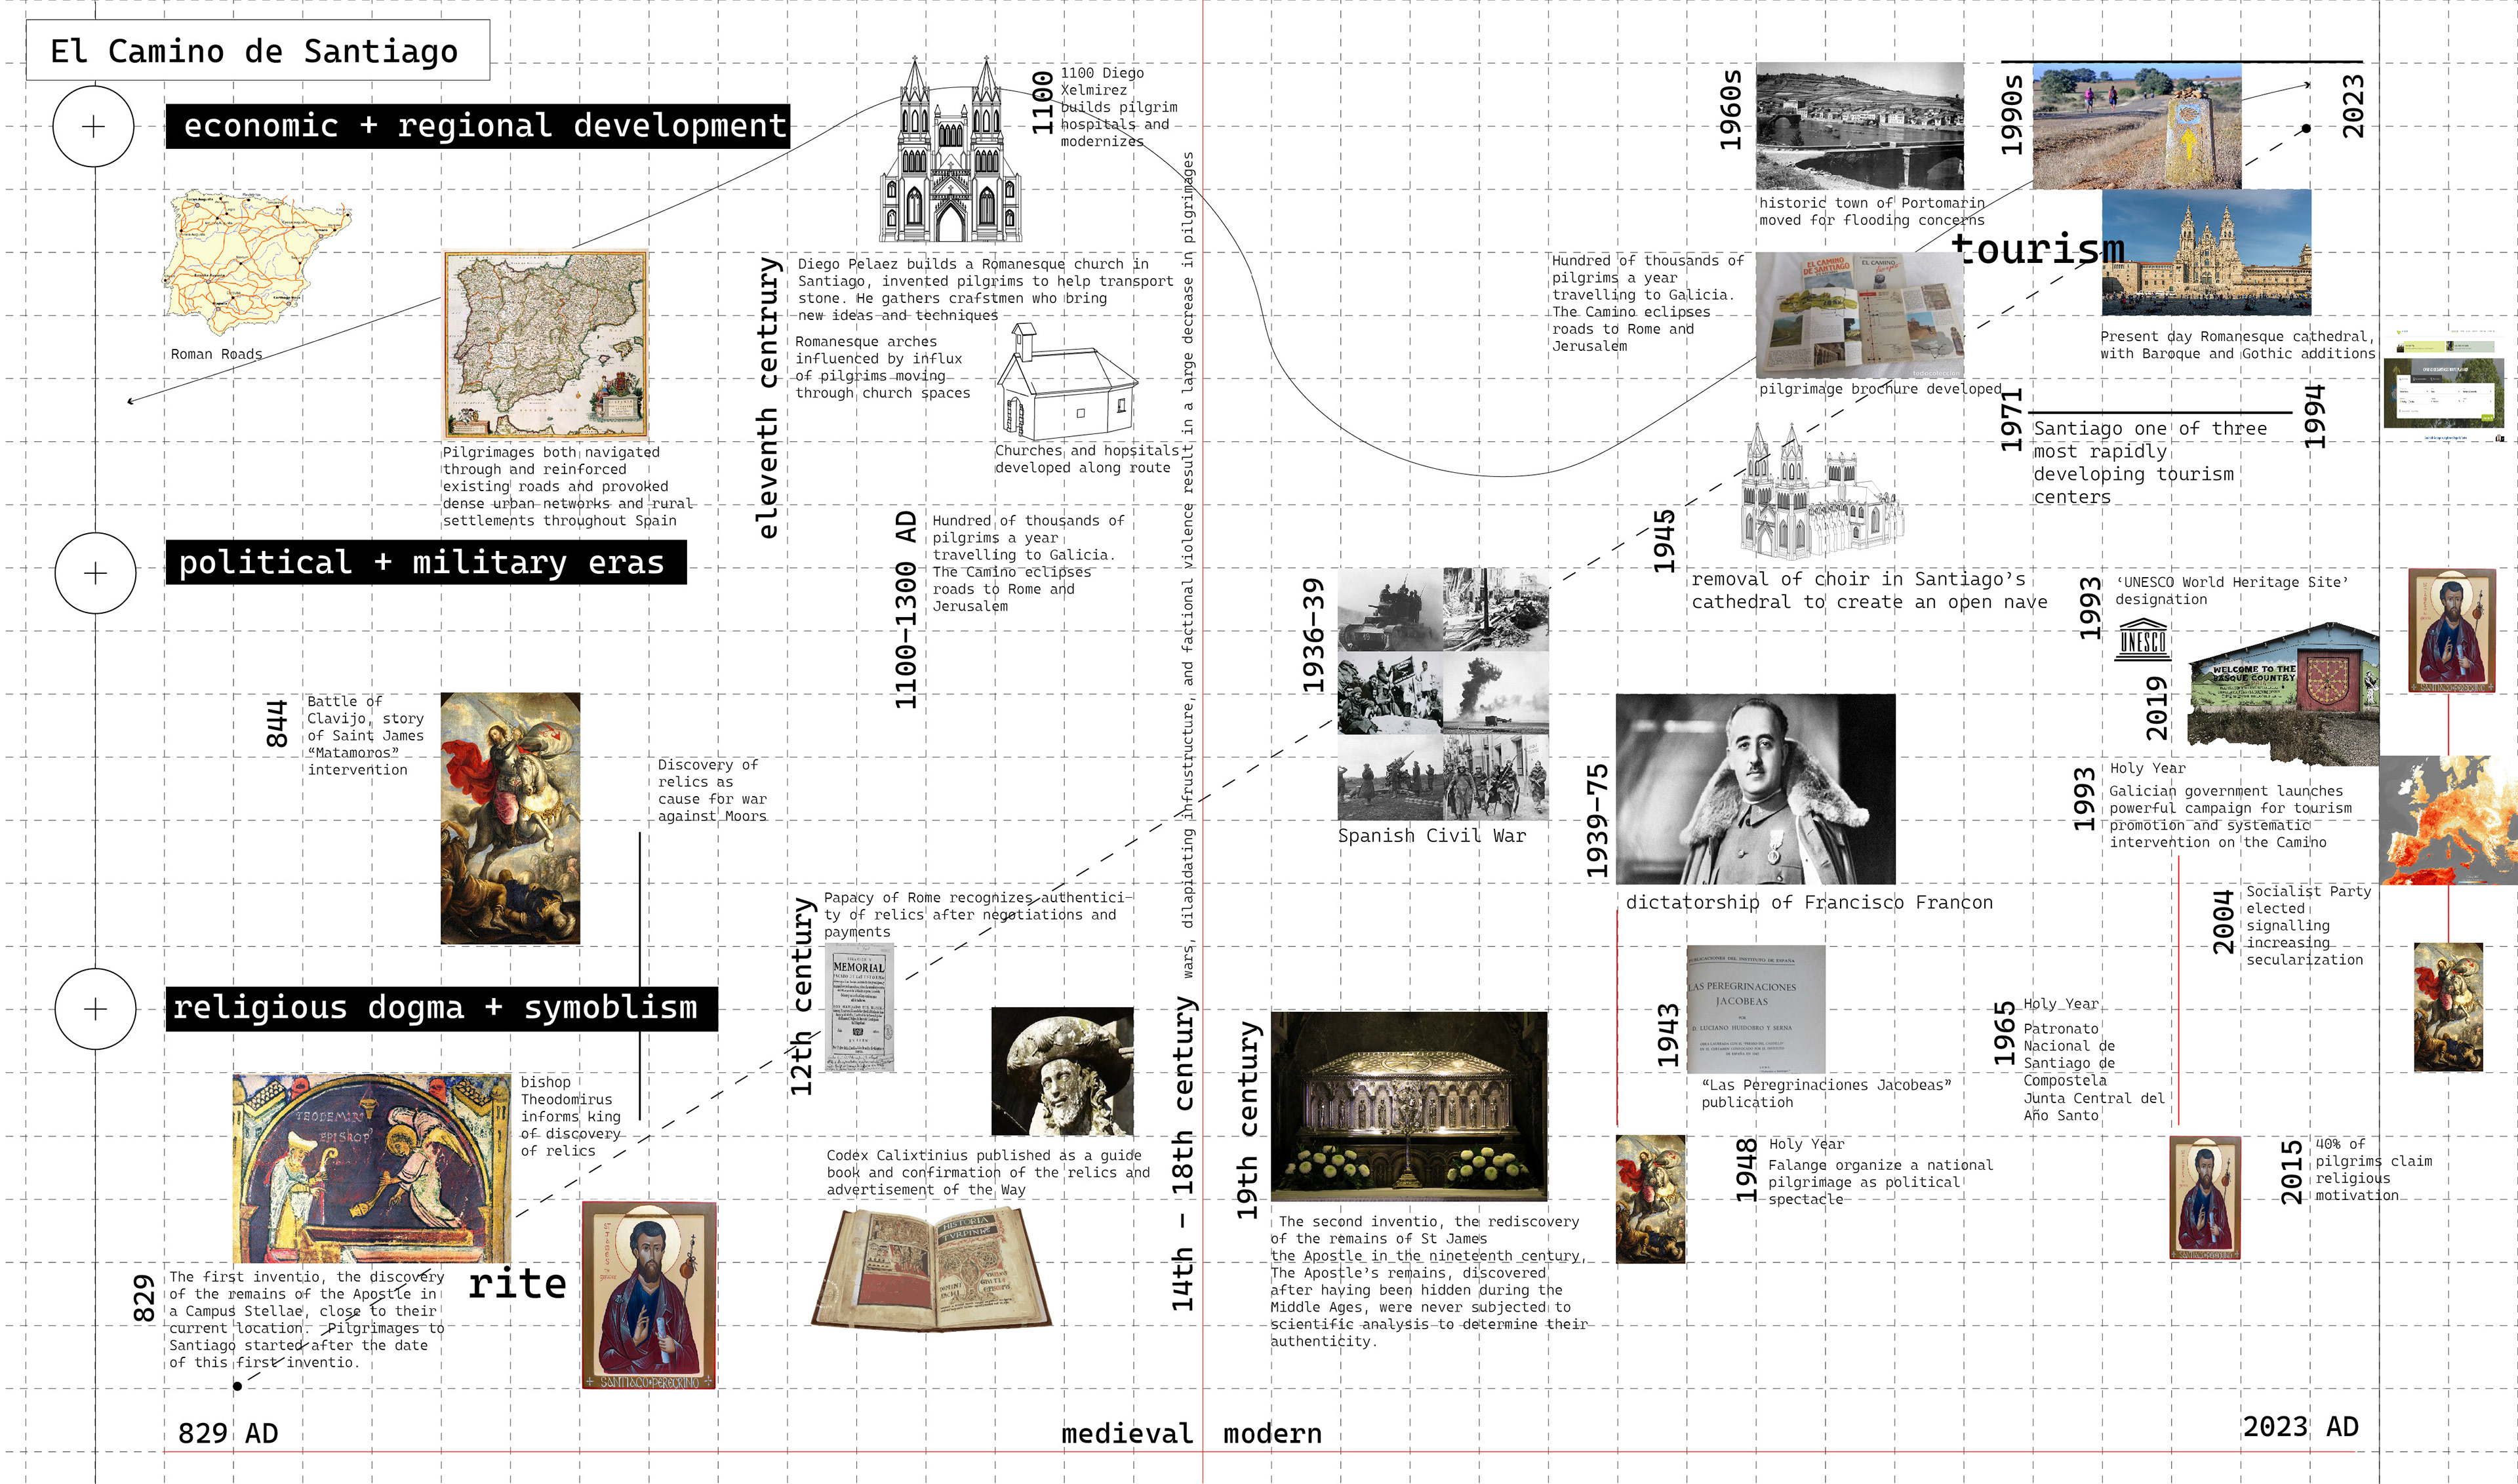Open the Spanish Civil War photo collage
This screenshot has height=1484, width=2518.
tap(1442, 694)
